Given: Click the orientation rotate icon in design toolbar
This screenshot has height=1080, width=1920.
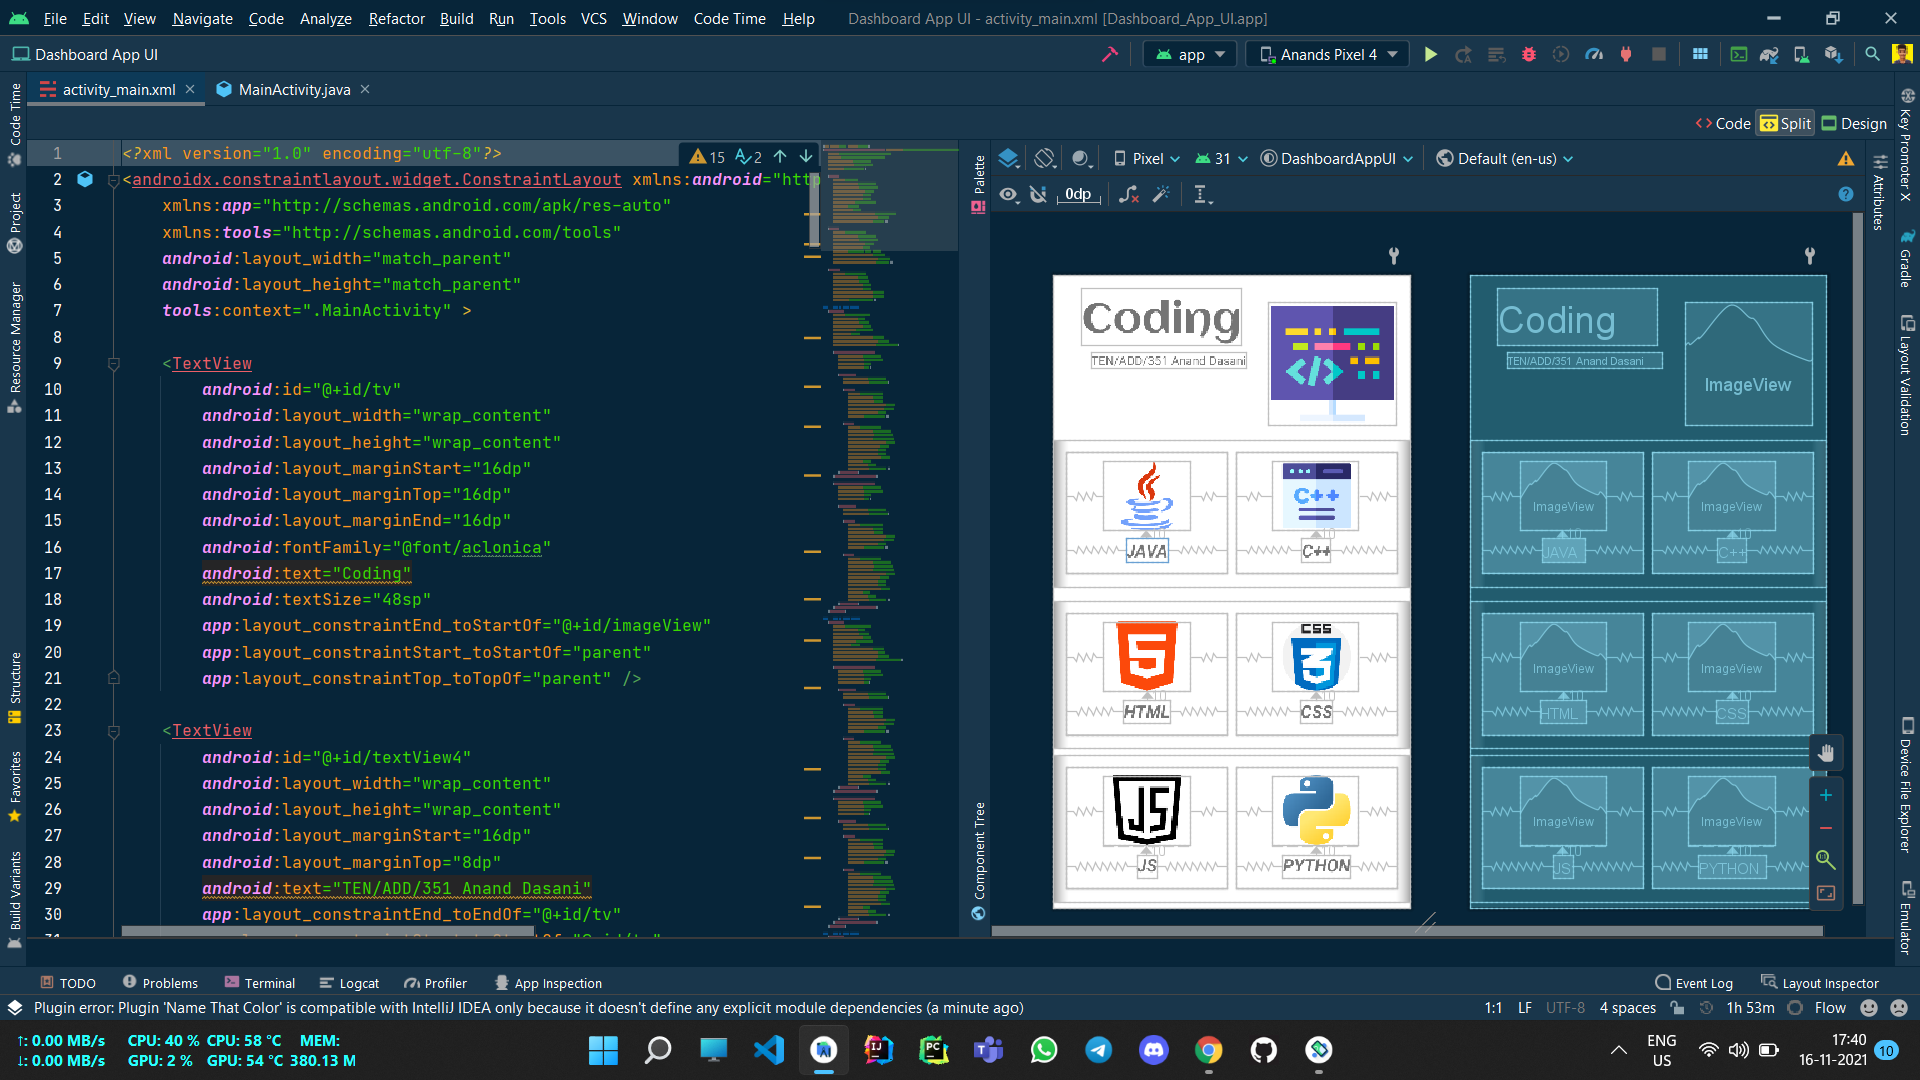Looking at the screenshot, I should point(1045,158).
